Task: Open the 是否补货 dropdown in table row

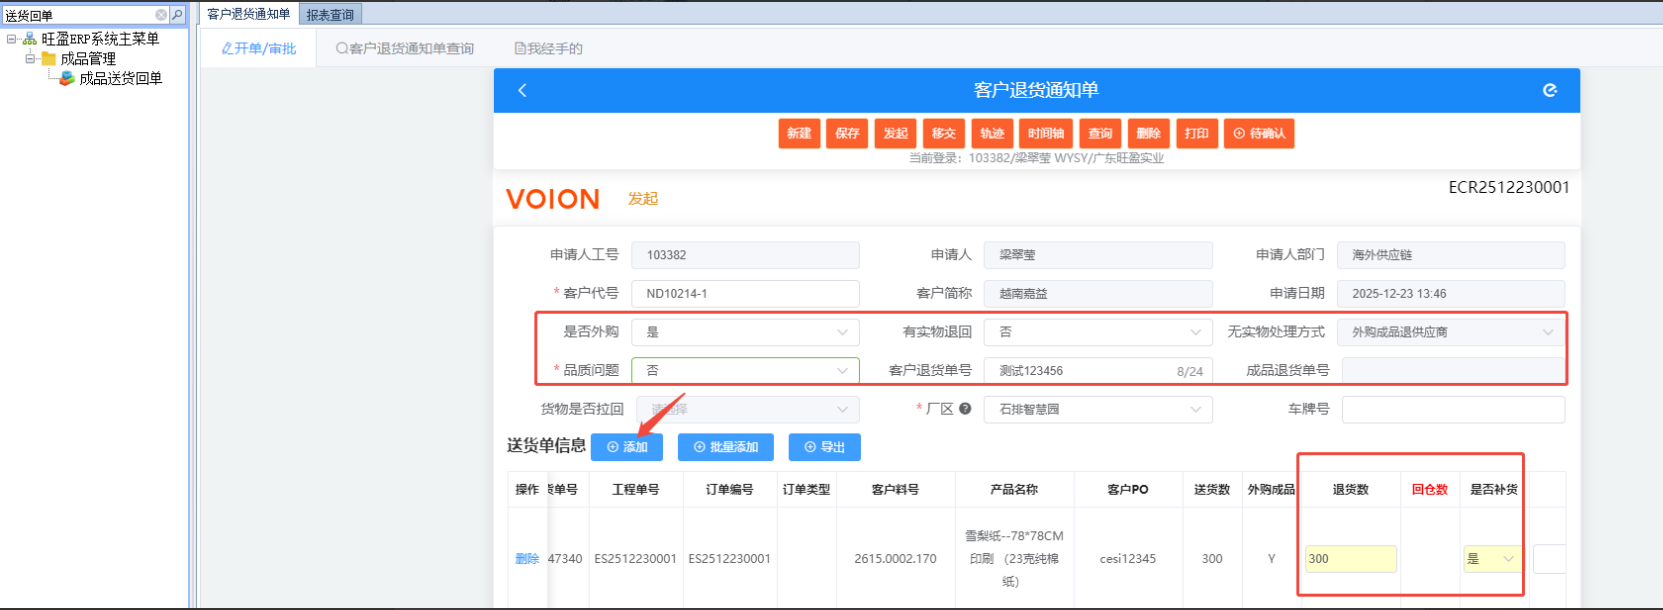Action: pos(1490,559)
